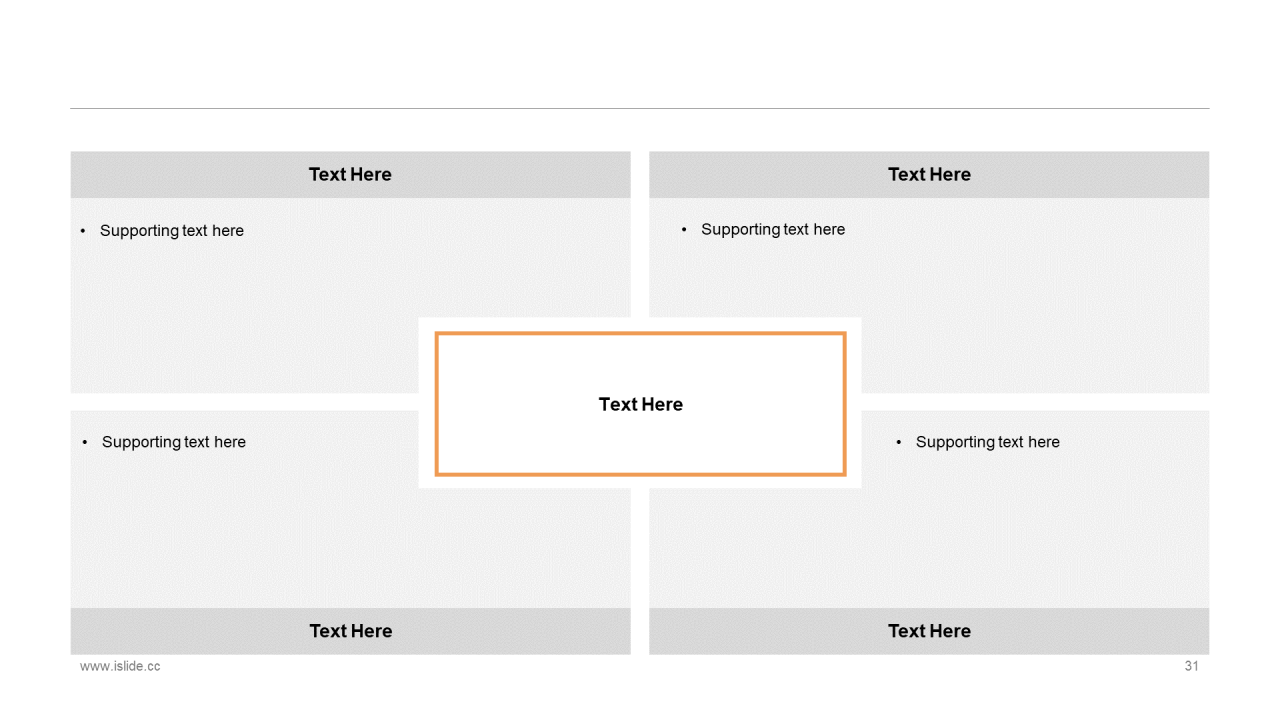Image resolution: width=1280 pixels, height=720 pixels.
Task: Click the thin horizontal line under the title area
Action: point(640,108)
